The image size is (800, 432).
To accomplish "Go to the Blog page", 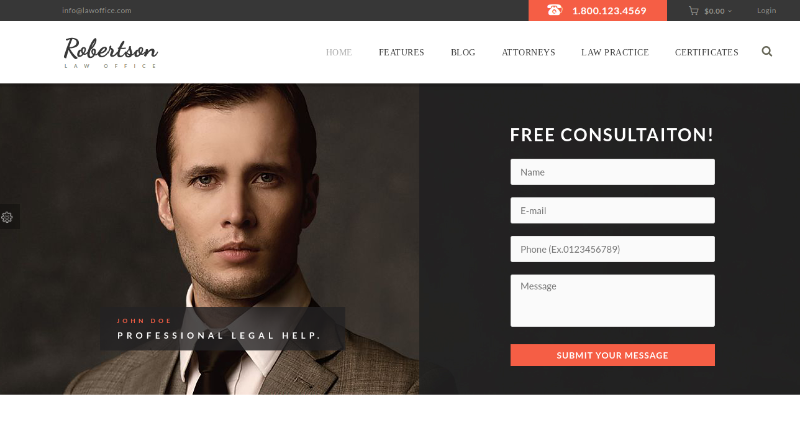I will tap(463, 52).
